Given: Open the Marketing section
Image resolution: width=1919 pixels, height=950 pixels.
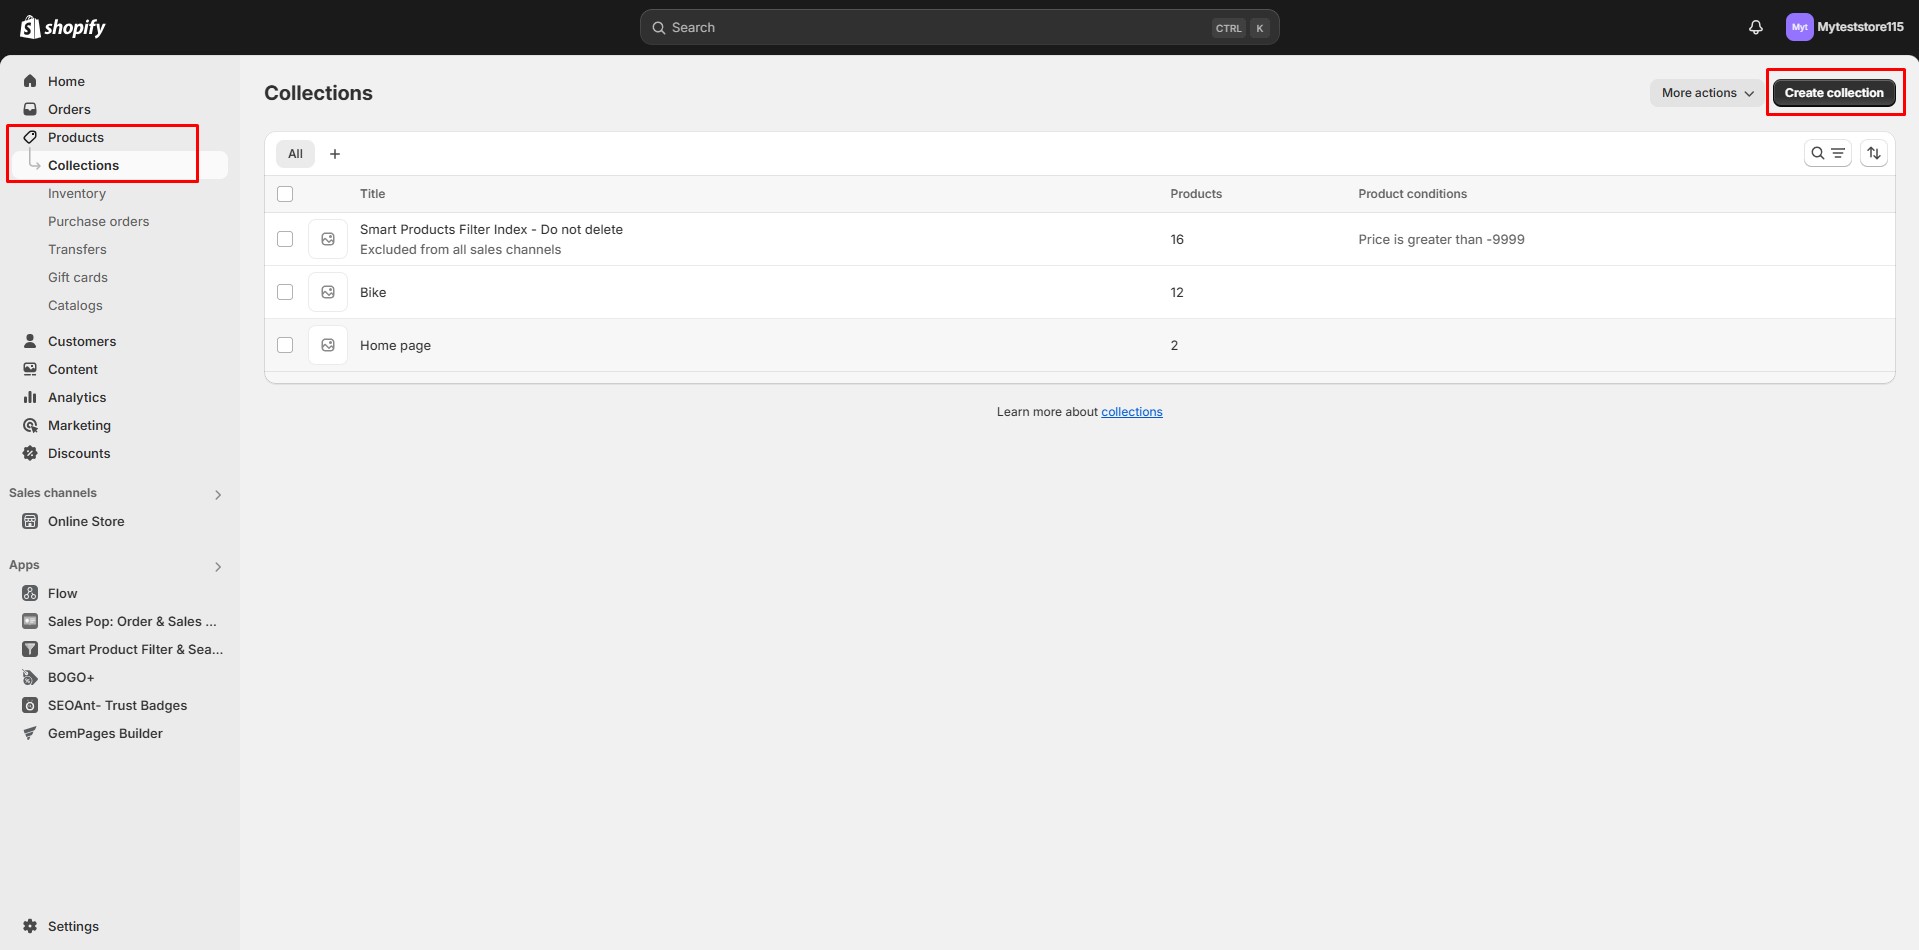Looking at the screenshot, I should coord(80,425).
